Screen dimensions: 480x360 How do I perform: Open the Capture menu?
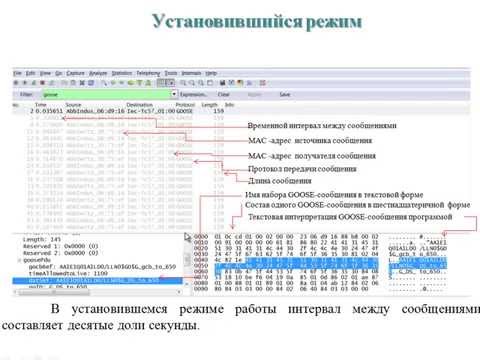click(x=75, y=73)
